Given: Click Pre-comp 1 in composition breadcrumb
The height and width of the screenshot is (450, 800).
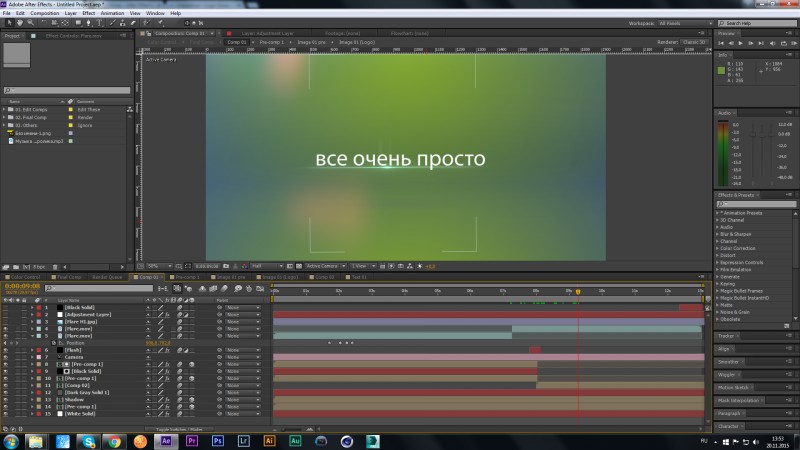Looking at the screenshot, I should pos(271,42).
